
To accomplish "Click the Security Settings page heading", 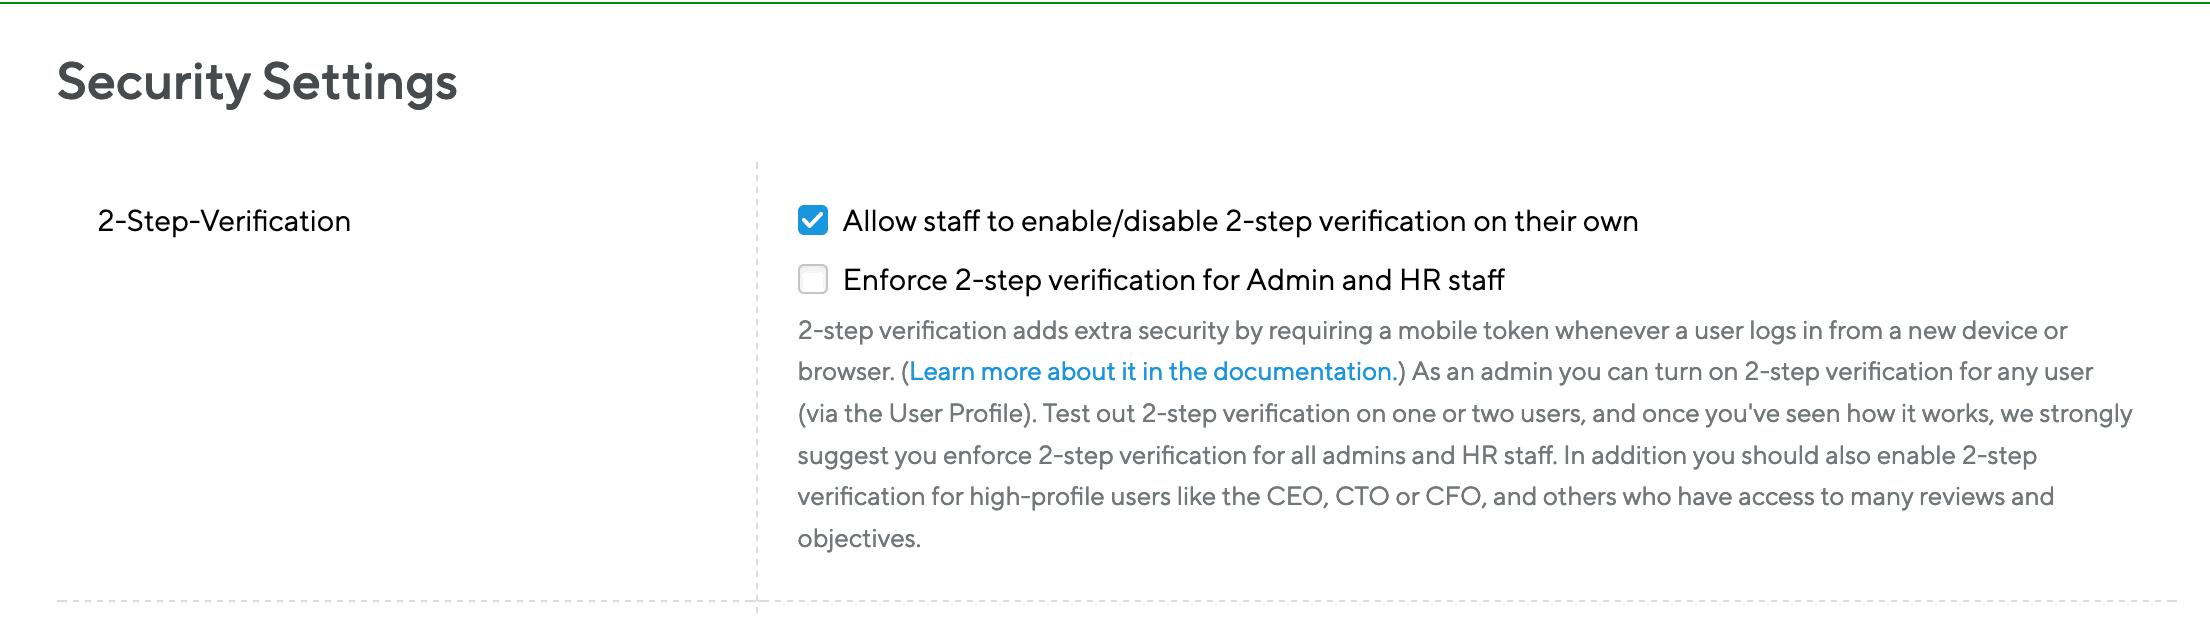I will [x=257, y=83].
